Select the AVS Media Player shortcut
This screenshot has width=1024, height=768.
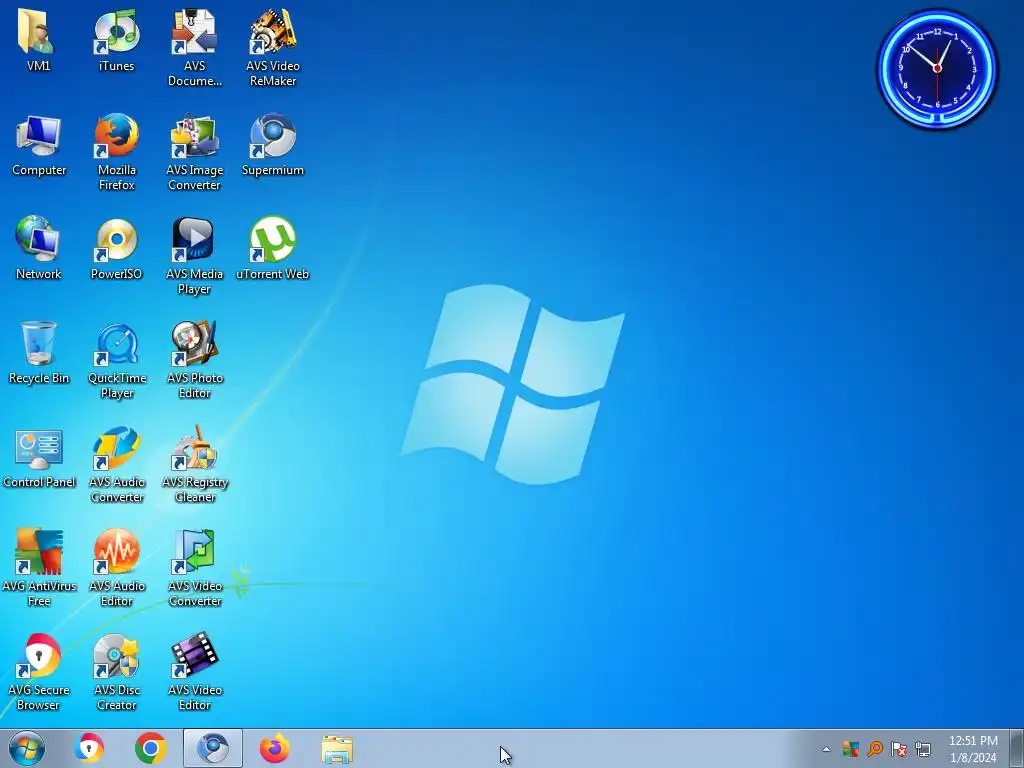195,256
